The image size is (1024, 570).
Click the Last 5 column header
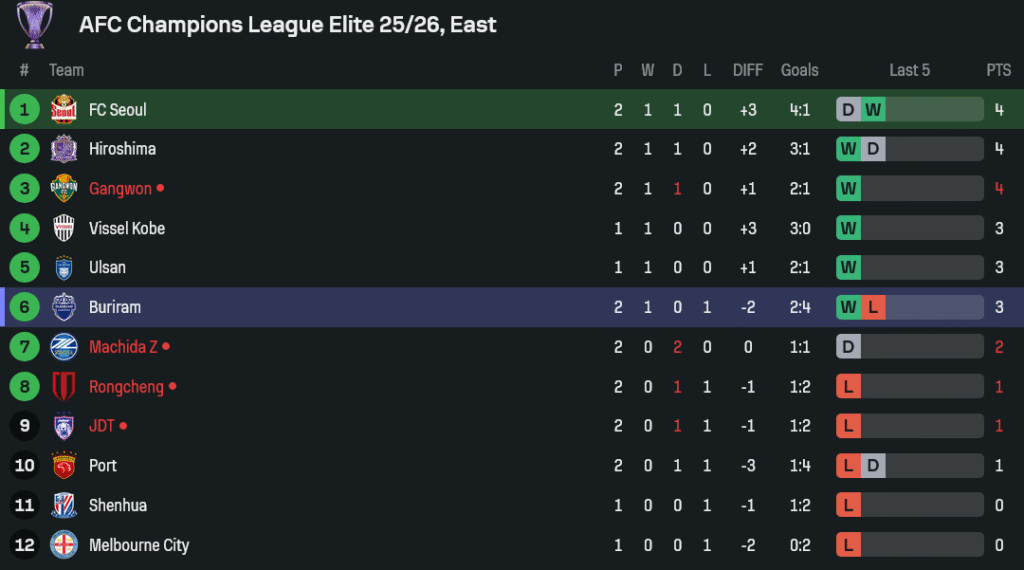[x=909, y=70]
